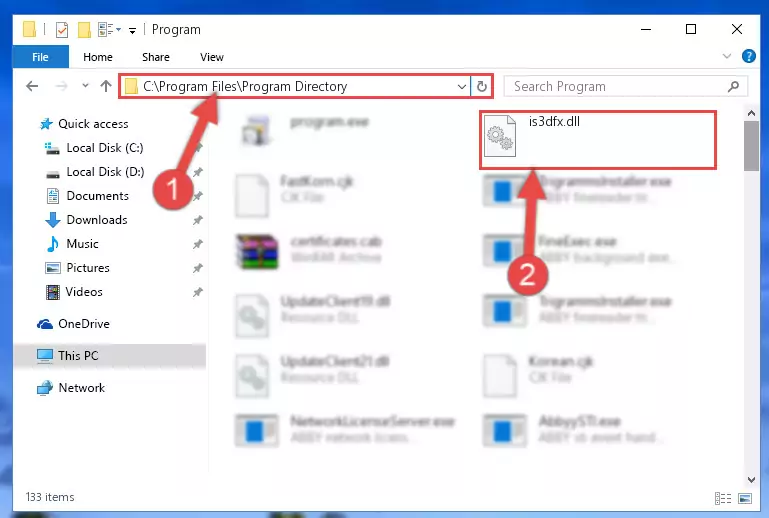Switch to Details view layout icon
Image resolution: width=769 pixels, height=518 pixels.
pyautogui.click(x=723, y=498)
